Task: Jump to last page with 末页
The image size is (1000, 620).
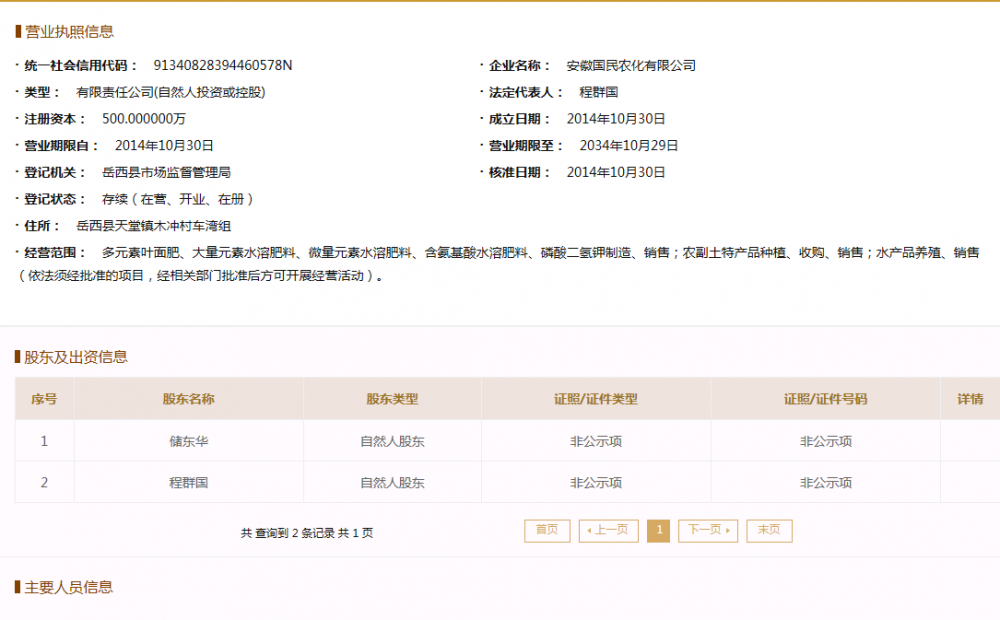Action: tap(769, 531)
